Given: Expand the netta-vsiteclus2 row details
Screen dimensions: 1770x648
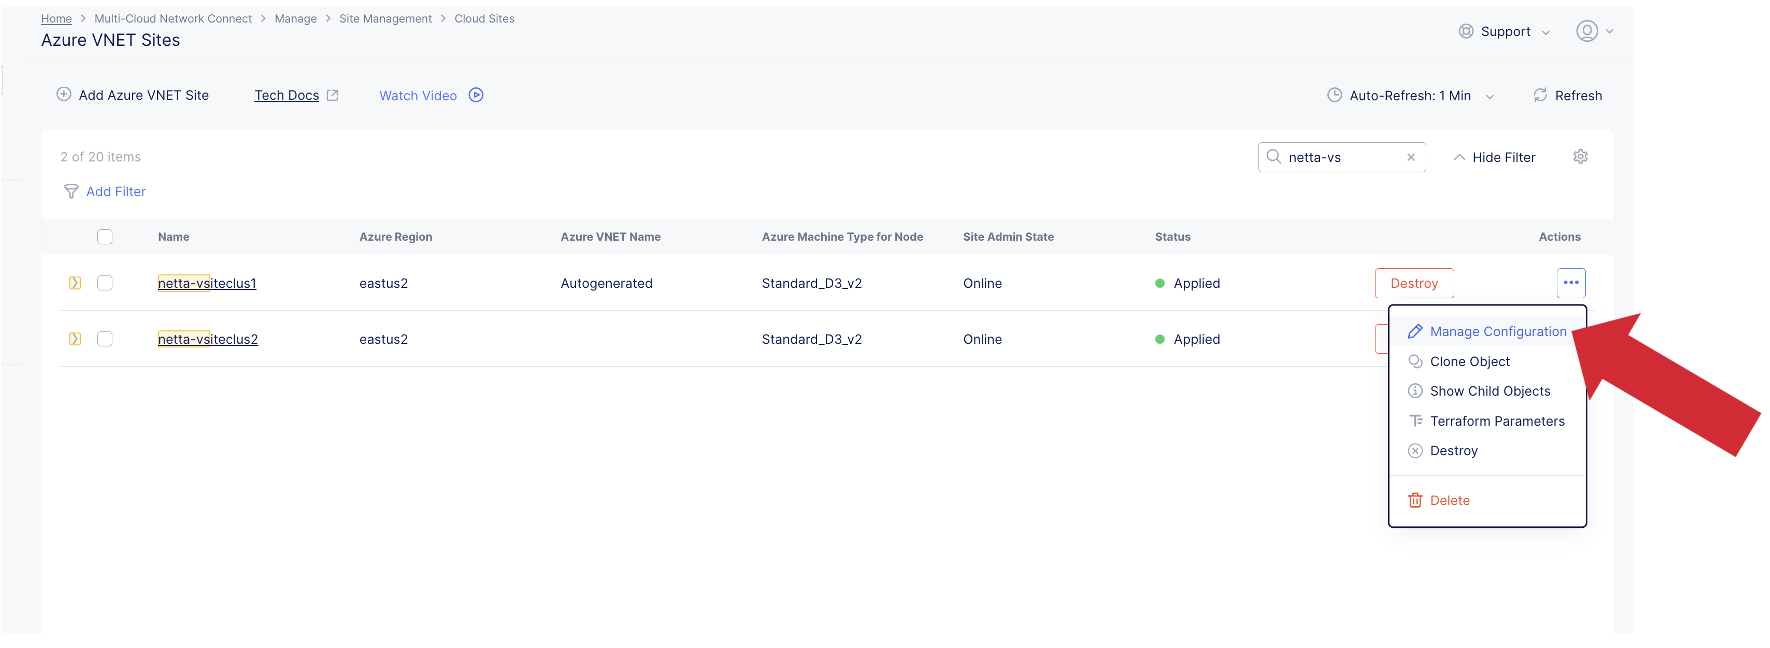Looking at the screenshot, I should coord(75,339).
